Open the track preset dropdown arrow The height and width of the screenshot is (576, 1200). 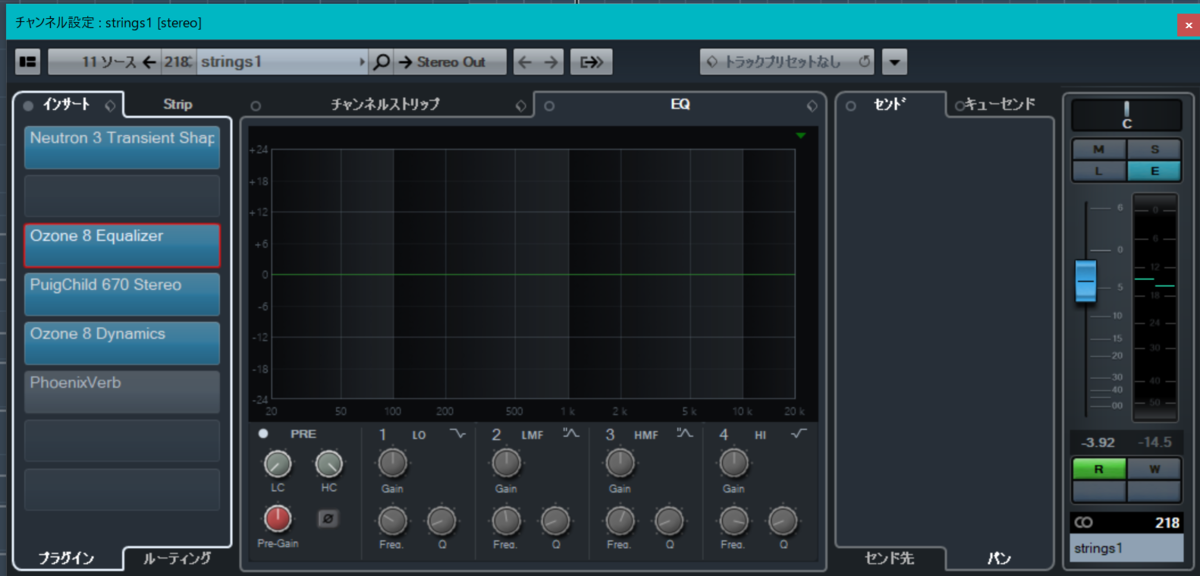895,62
